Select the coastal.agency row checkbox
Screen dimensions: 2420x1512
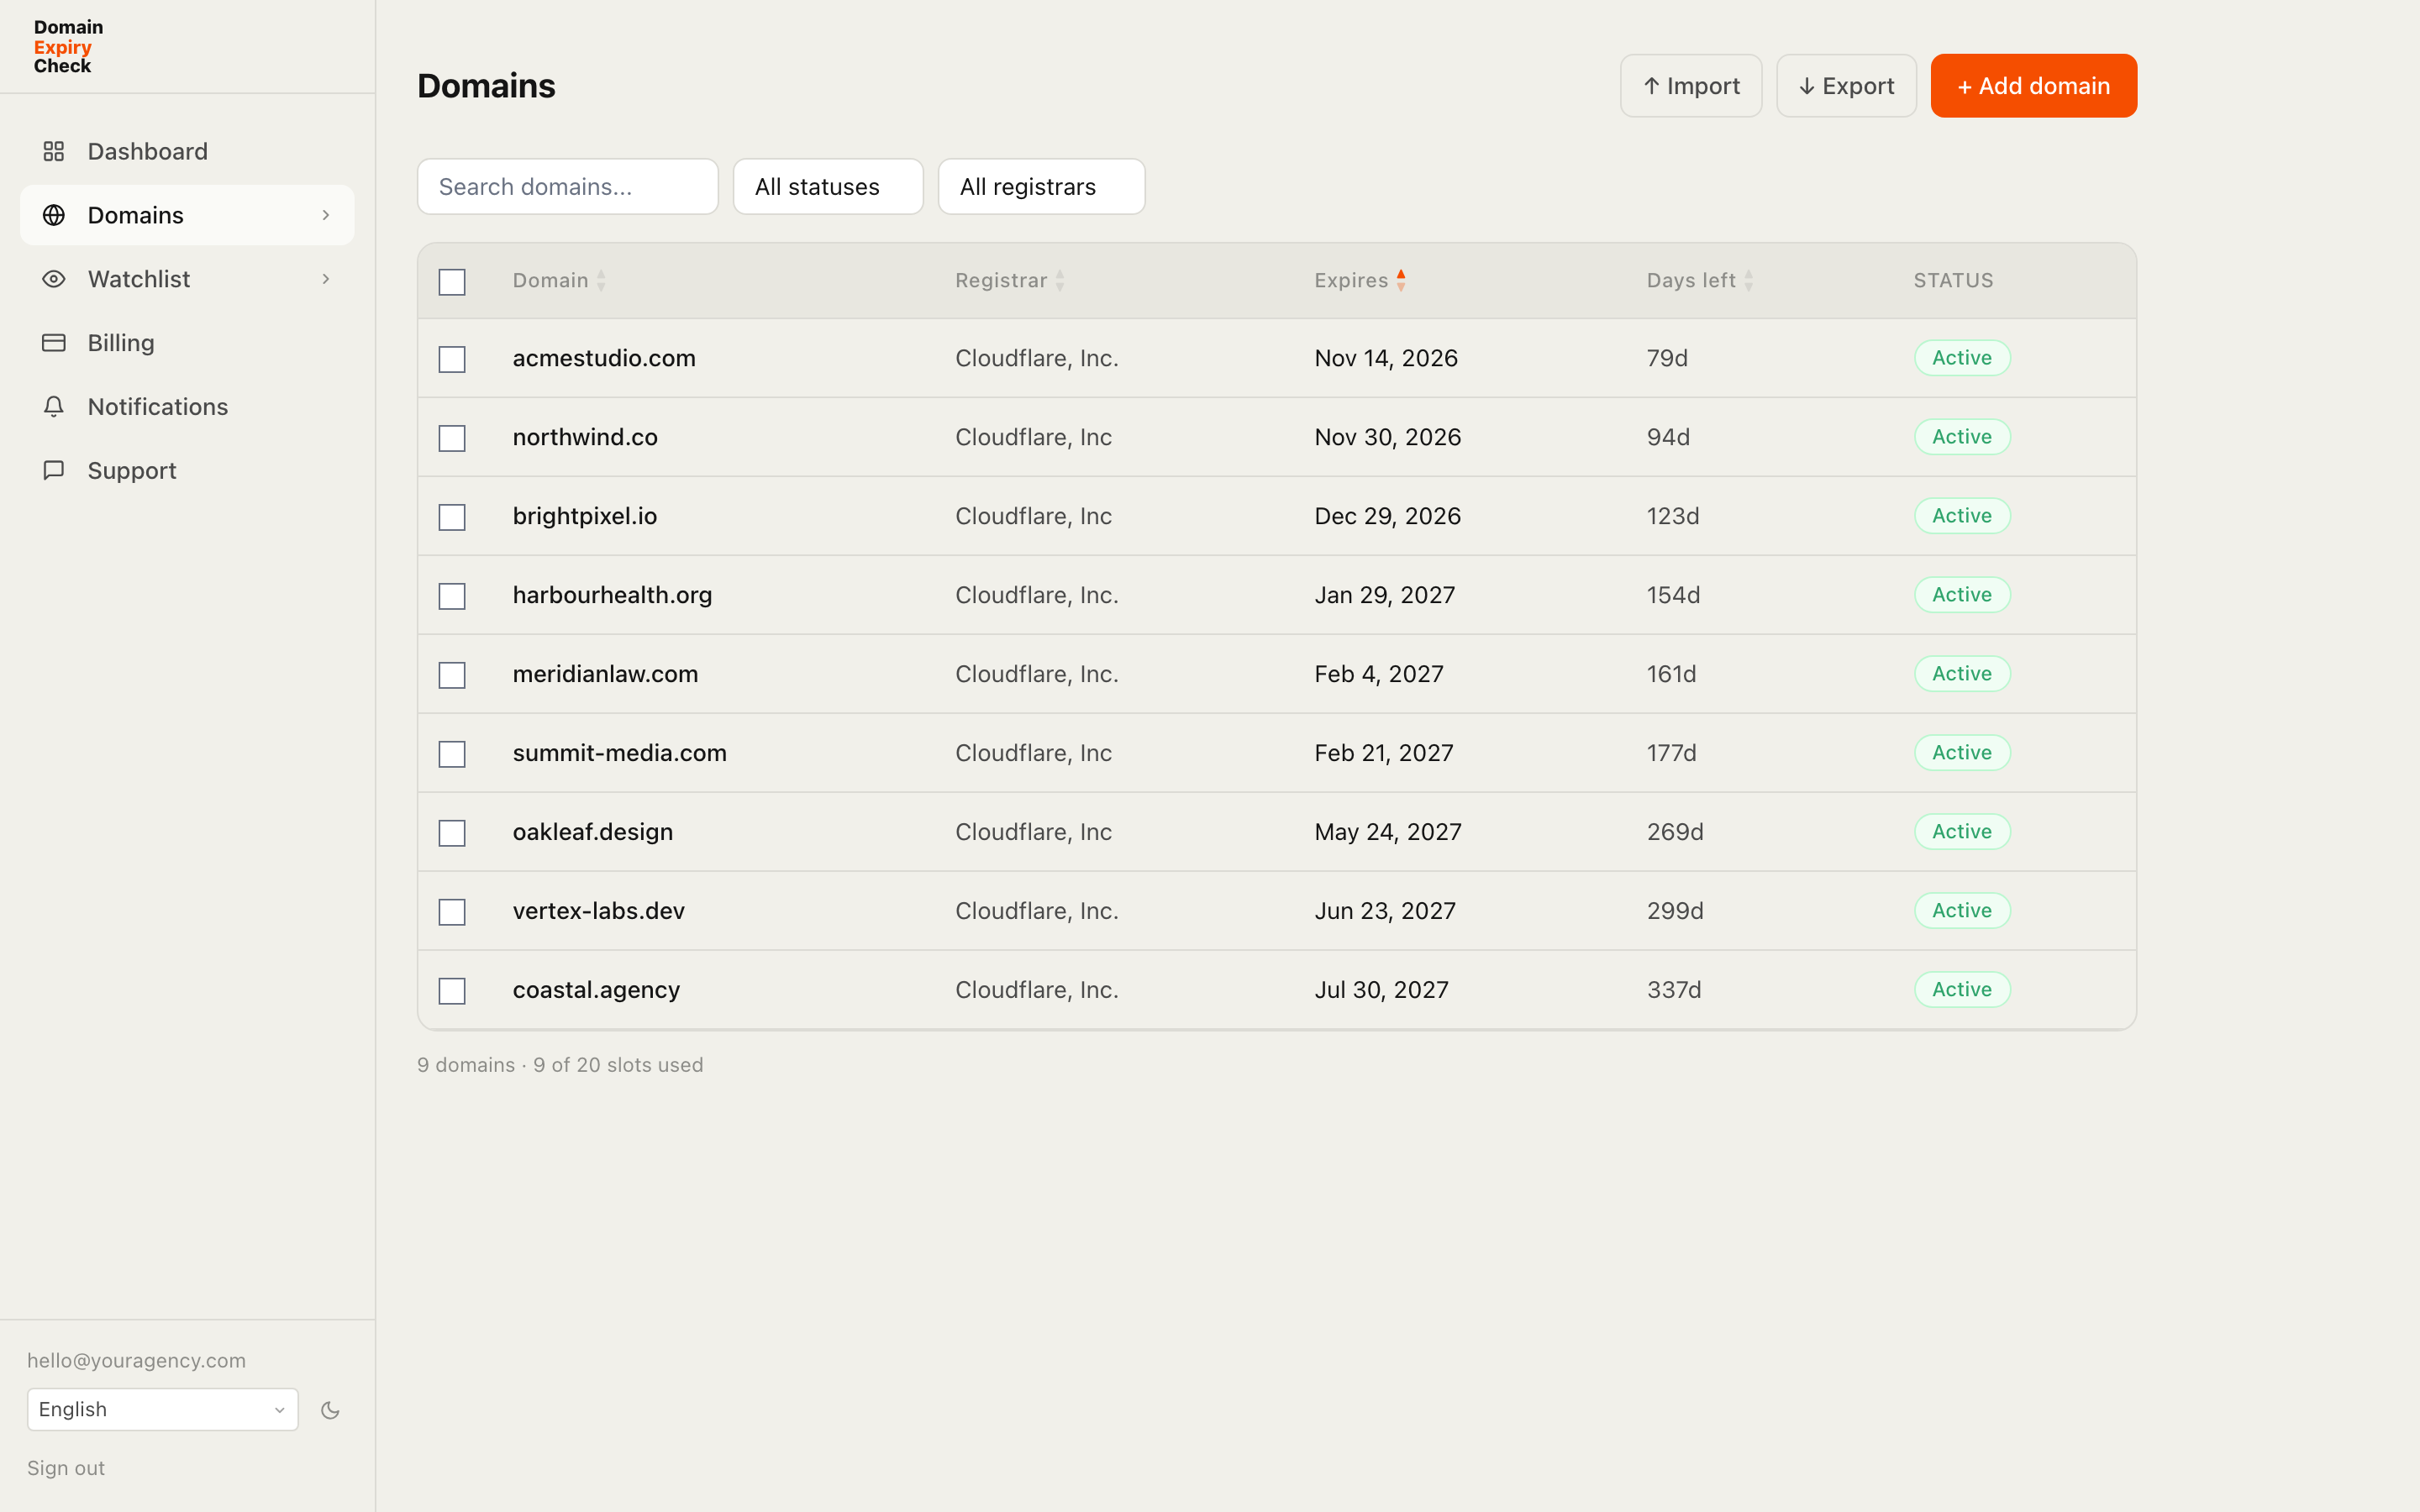[x=452, y=991]
